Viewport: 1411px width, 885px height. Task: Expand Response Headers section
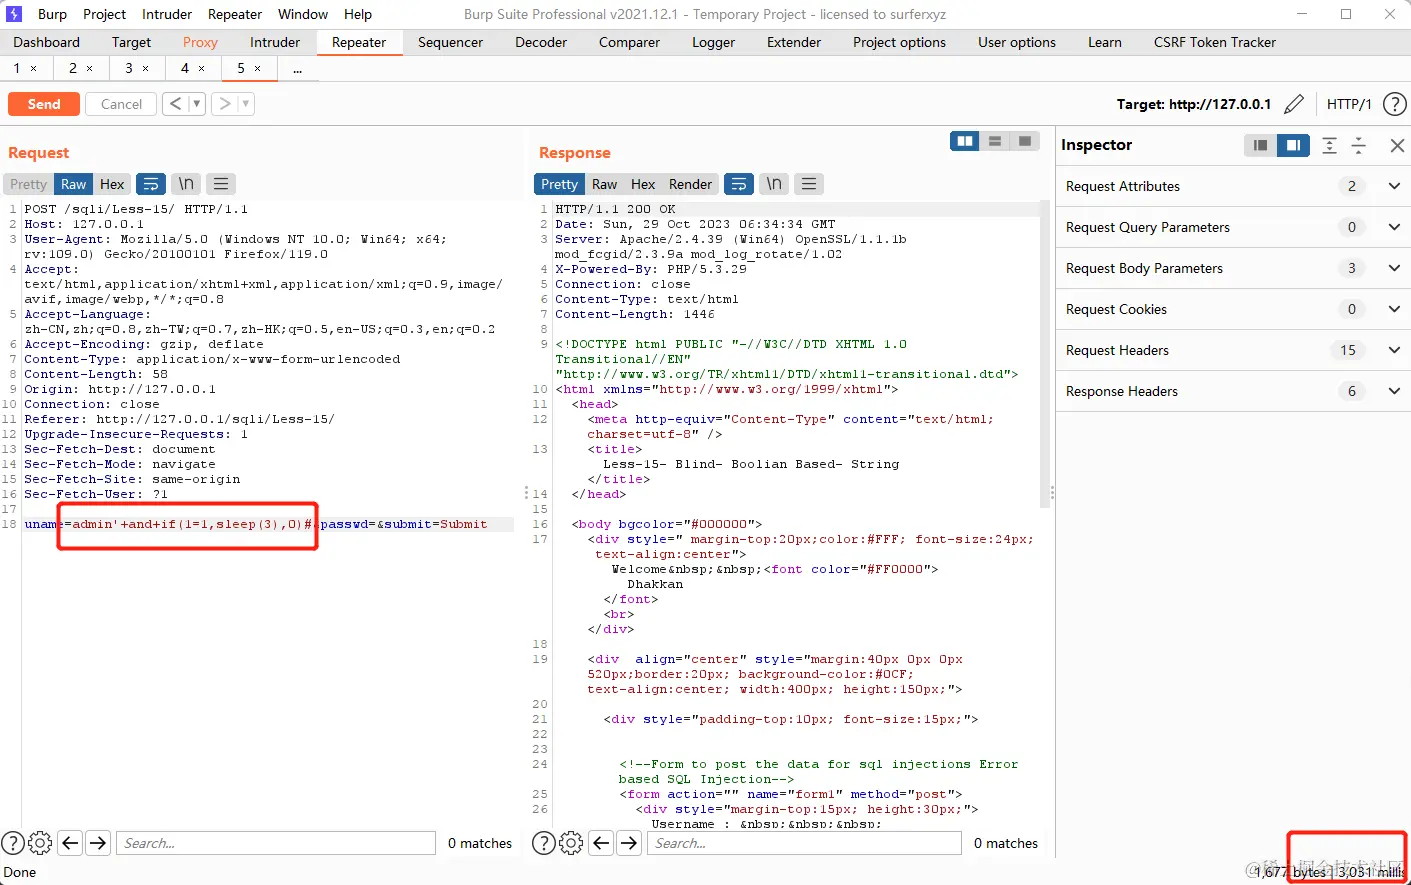click(x=1394, y=391)
